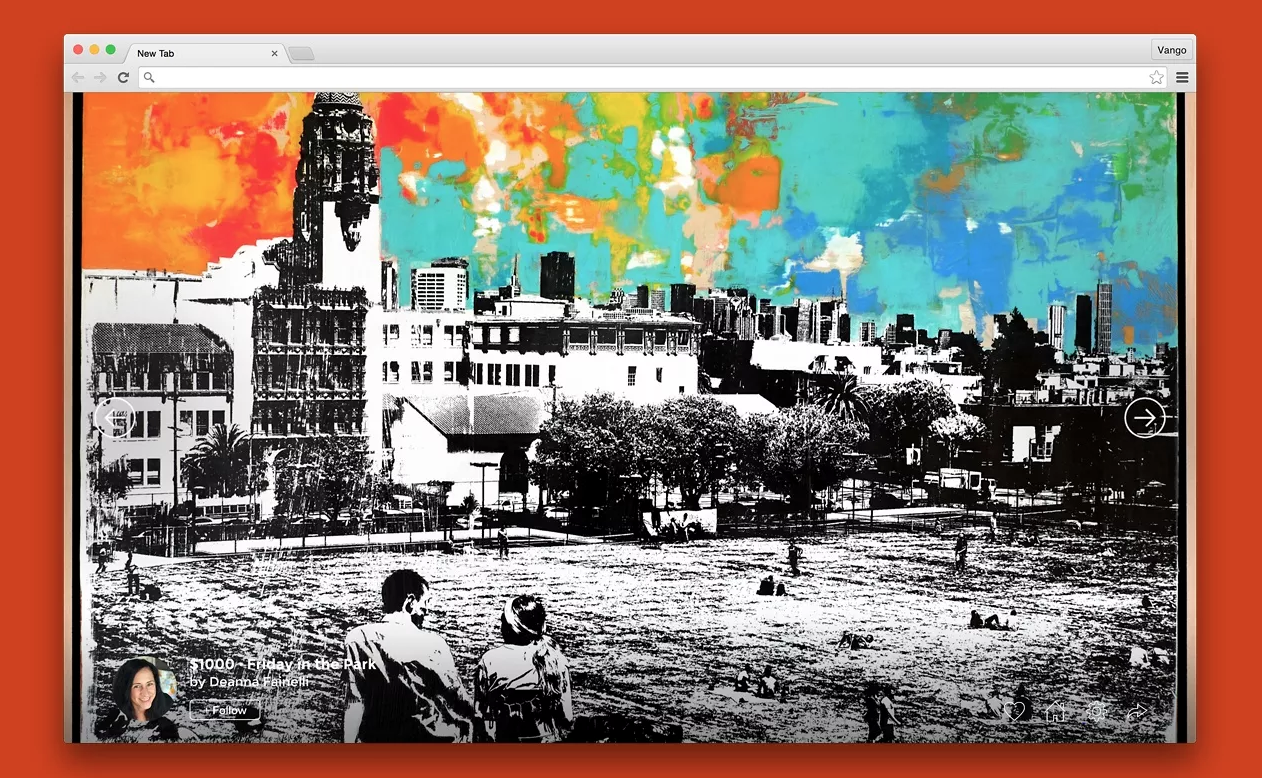Click the "by Deanna Fainelli" artist name
Viewport: 1262px width, 778px height.
(249, 682)
